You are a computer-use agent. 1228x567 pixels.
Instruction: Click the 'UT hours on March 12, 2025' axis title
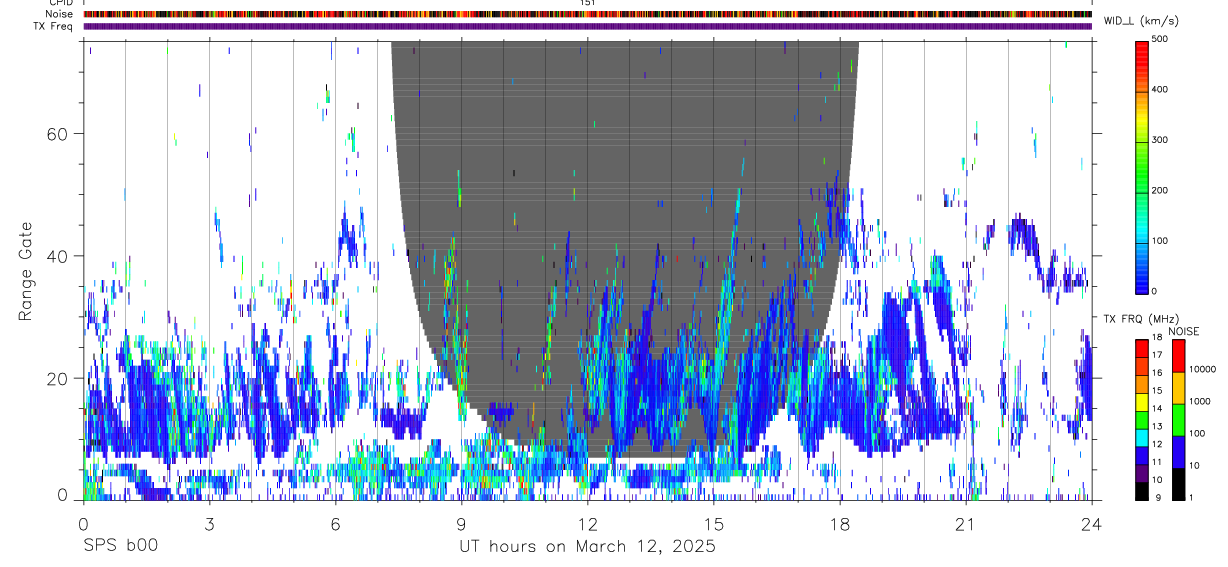click(x=587, y=547)
